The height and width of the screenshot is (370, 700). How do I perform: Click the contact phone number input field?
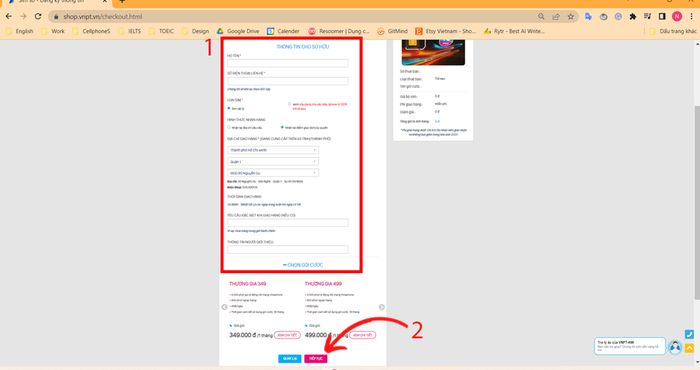coord(288,81)
